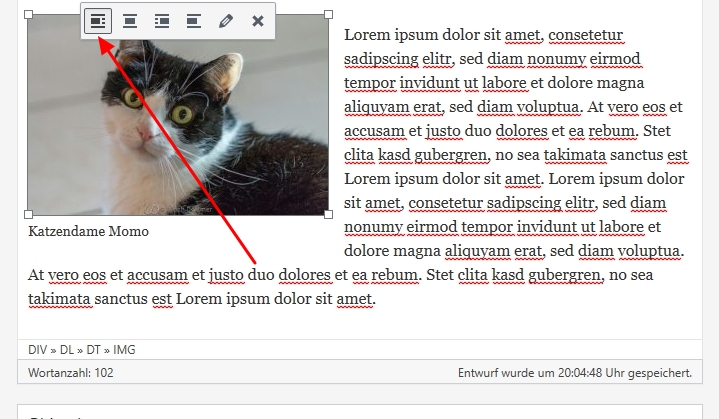
Task: Click the top-left image resize handle
Action: (28, 15)
